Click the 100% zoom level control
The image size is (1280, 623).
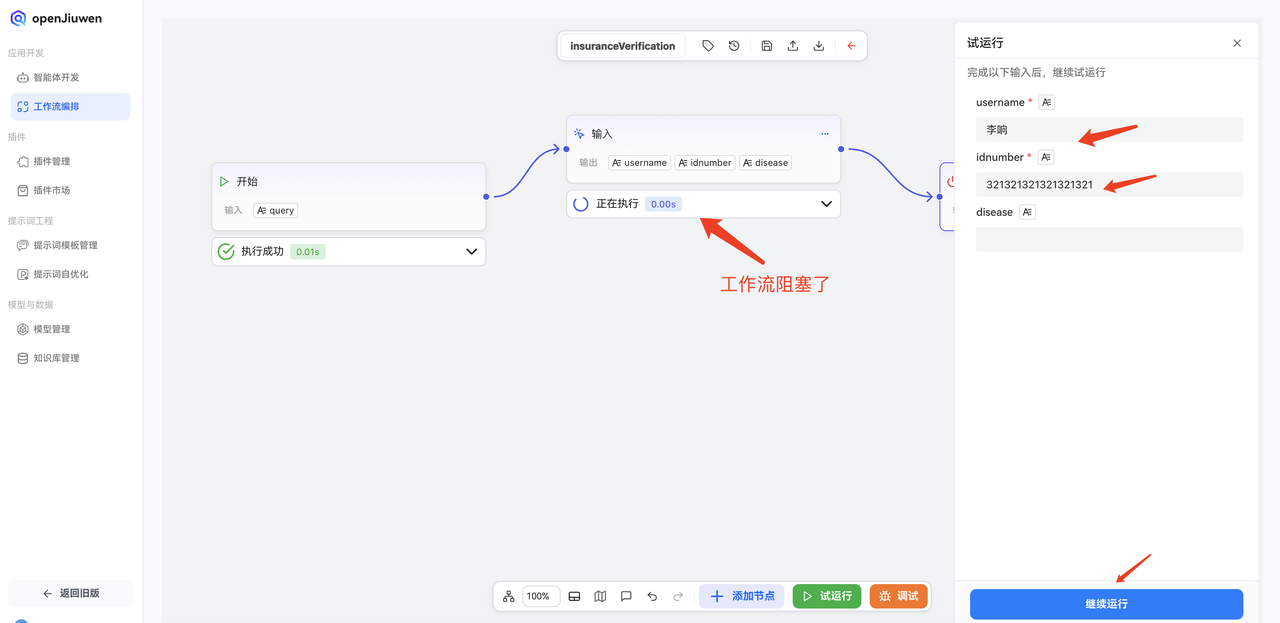point(540,595)
